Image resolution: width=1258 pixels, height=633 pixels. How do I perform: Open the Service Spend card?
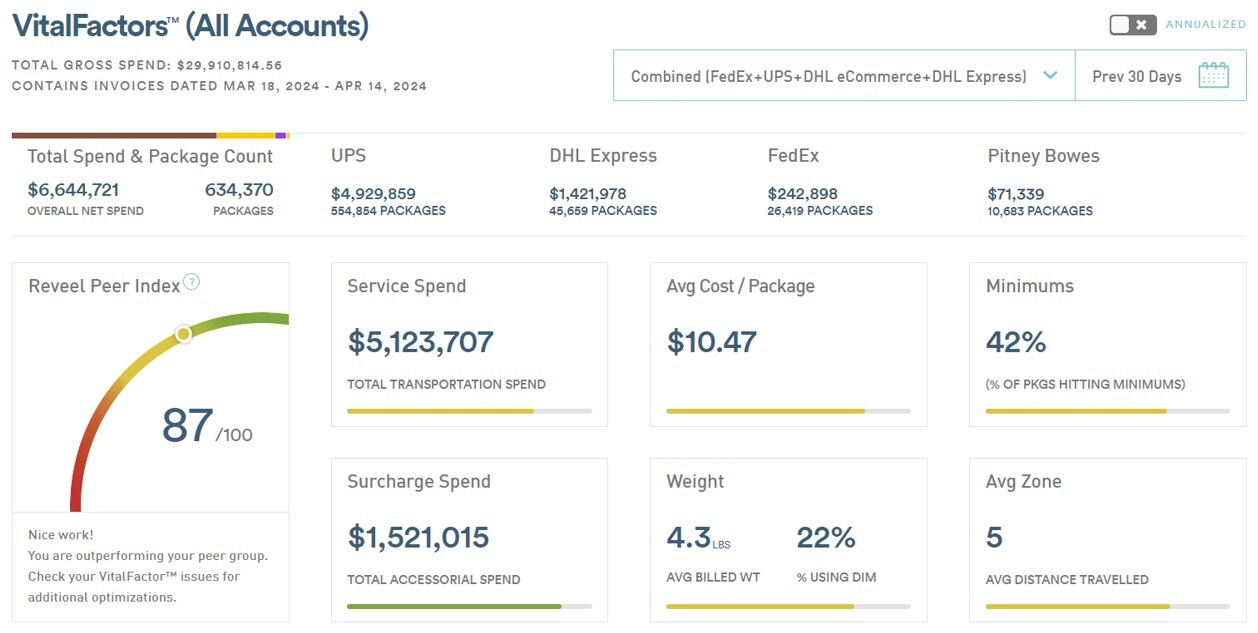click(x=469, y=345)
